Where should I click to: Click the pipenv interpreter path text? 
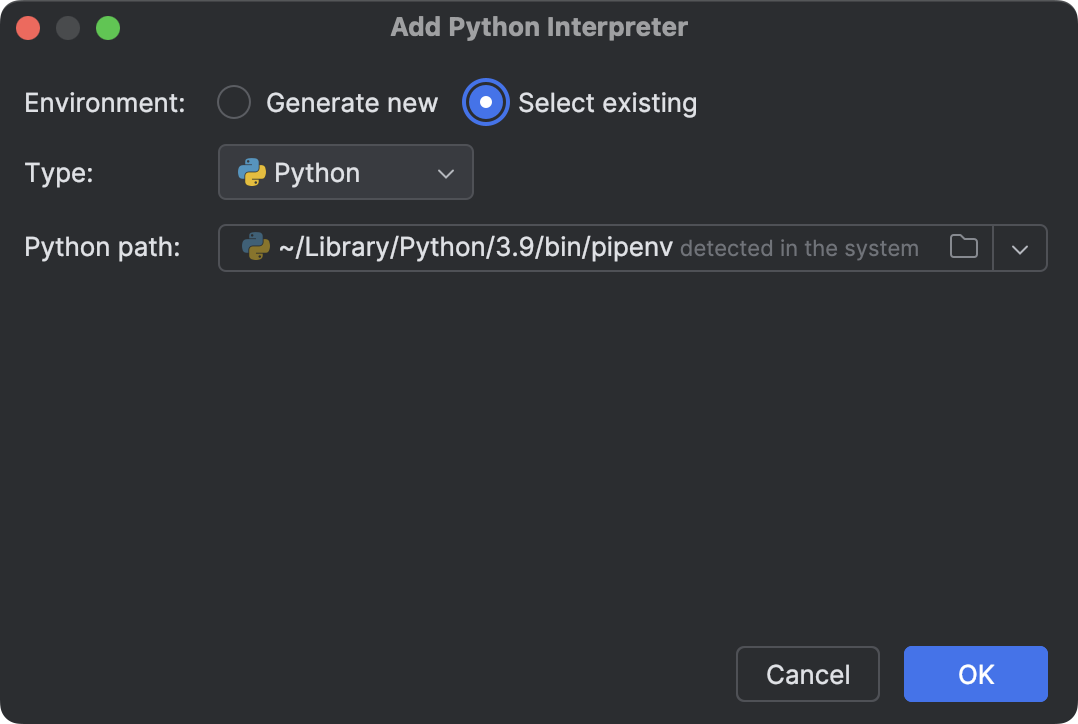tap(476, 248)
